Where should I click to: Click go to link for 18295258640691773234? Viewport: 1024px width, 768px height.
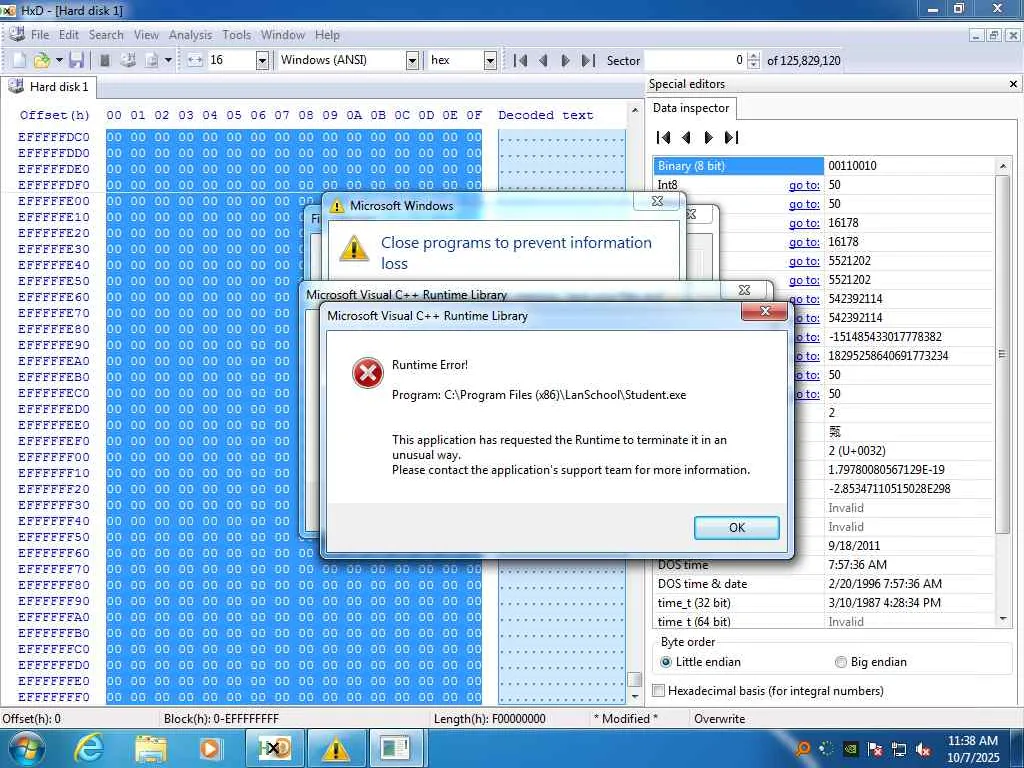tap(808, 357)
